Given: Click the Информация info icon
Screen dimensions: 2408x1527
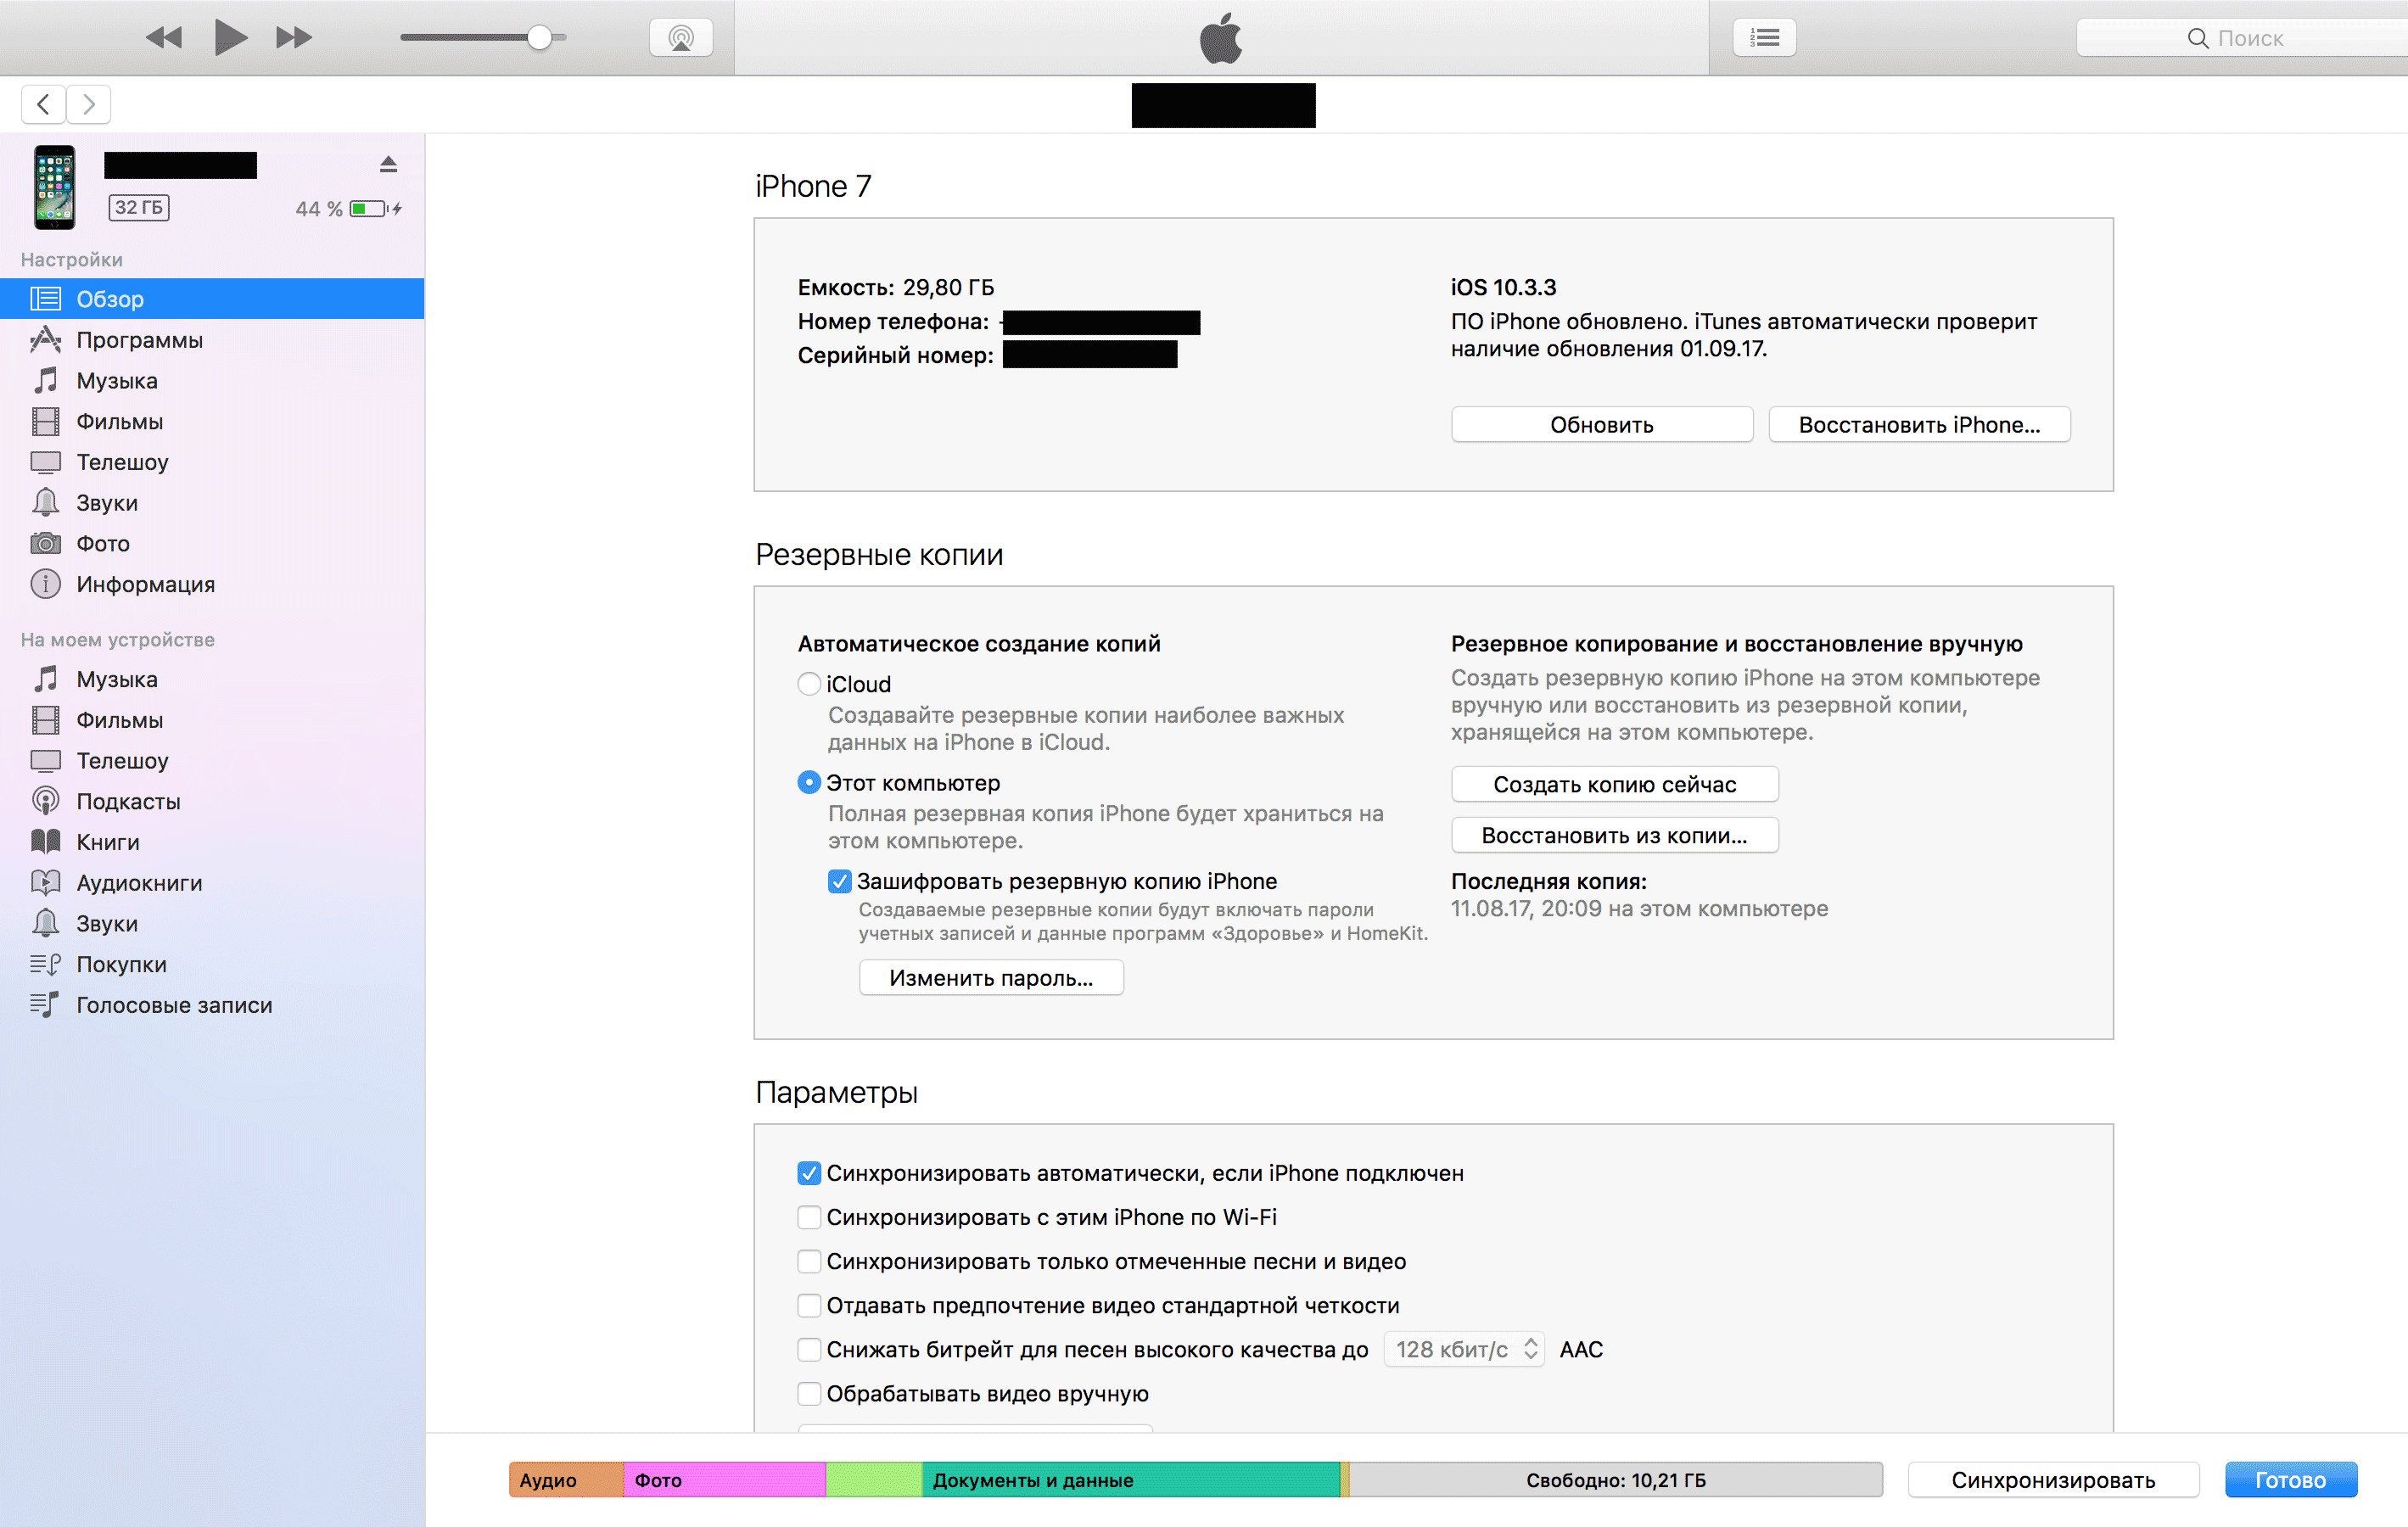Looking at the screenshot, I should pyautogui.click(x=45, y=584).
